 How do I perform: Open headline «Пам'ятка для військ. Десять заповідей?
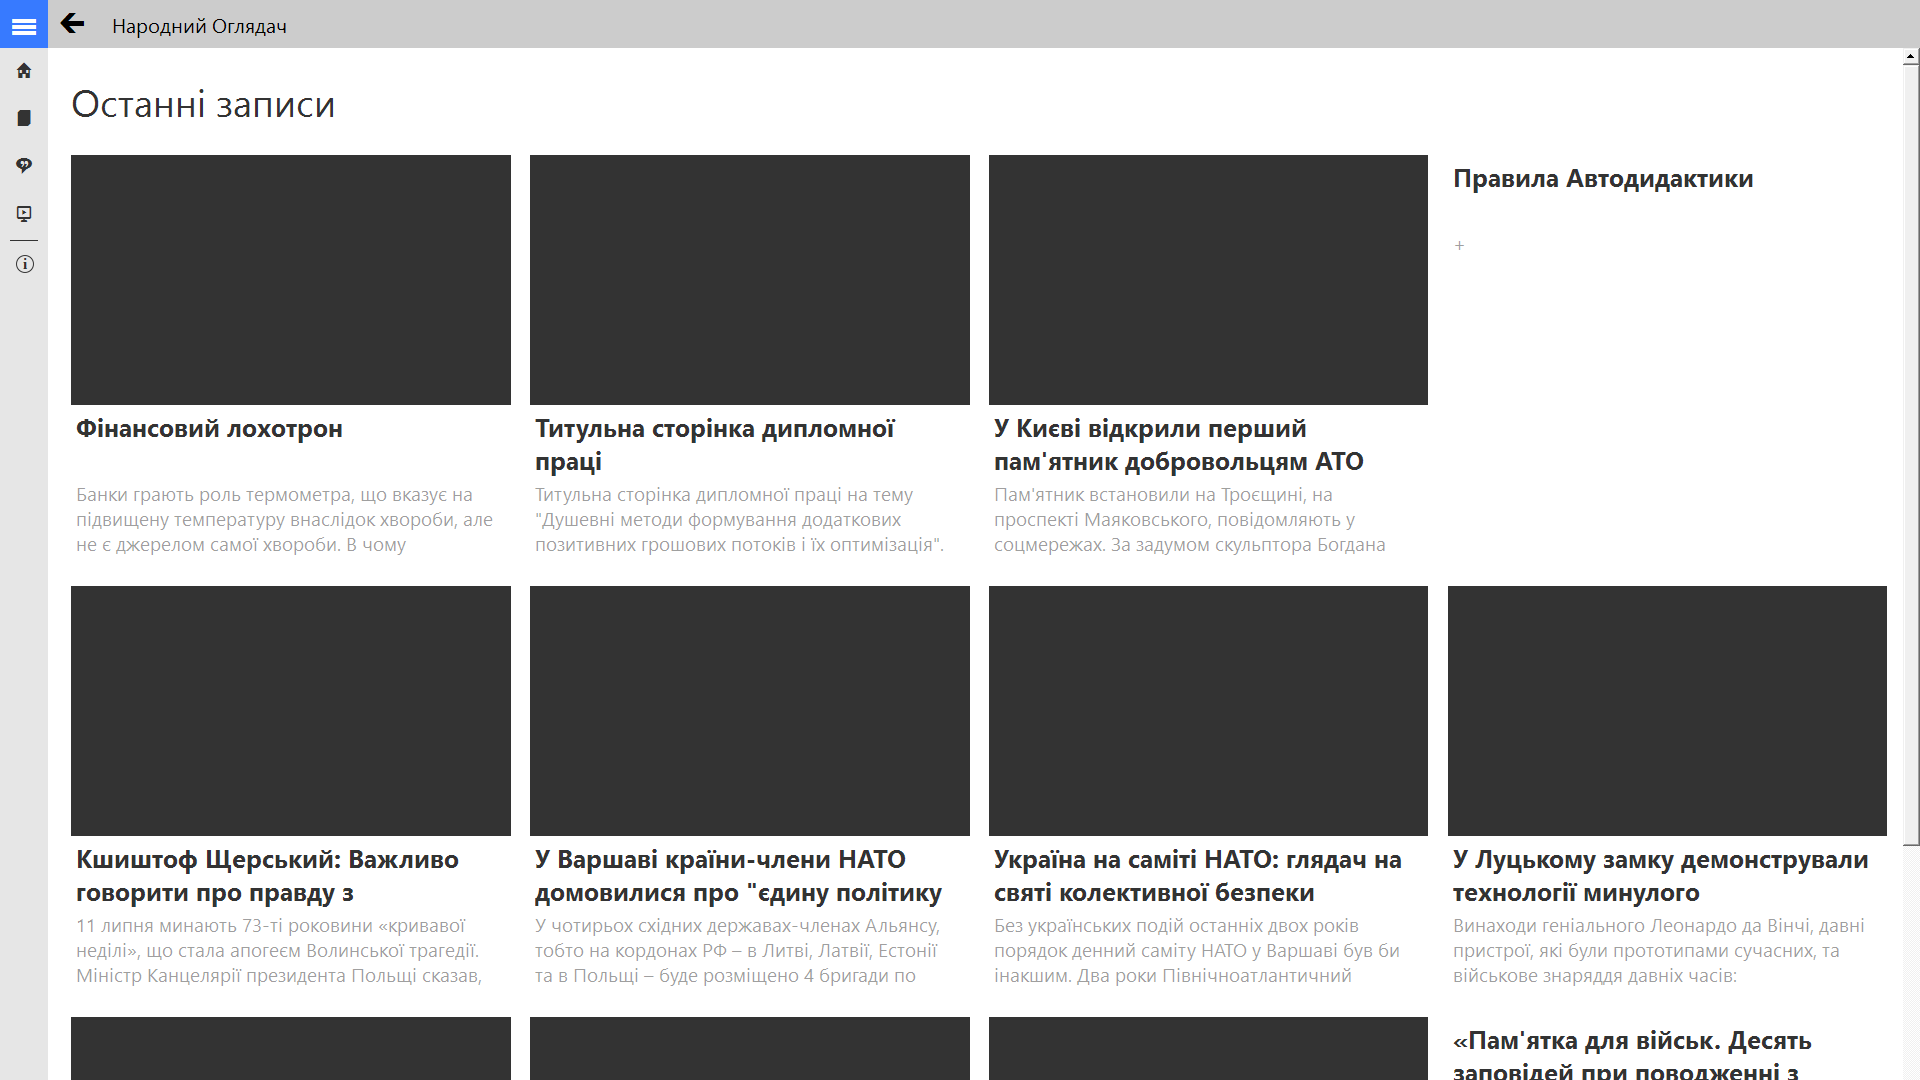coord(1632,1055)
